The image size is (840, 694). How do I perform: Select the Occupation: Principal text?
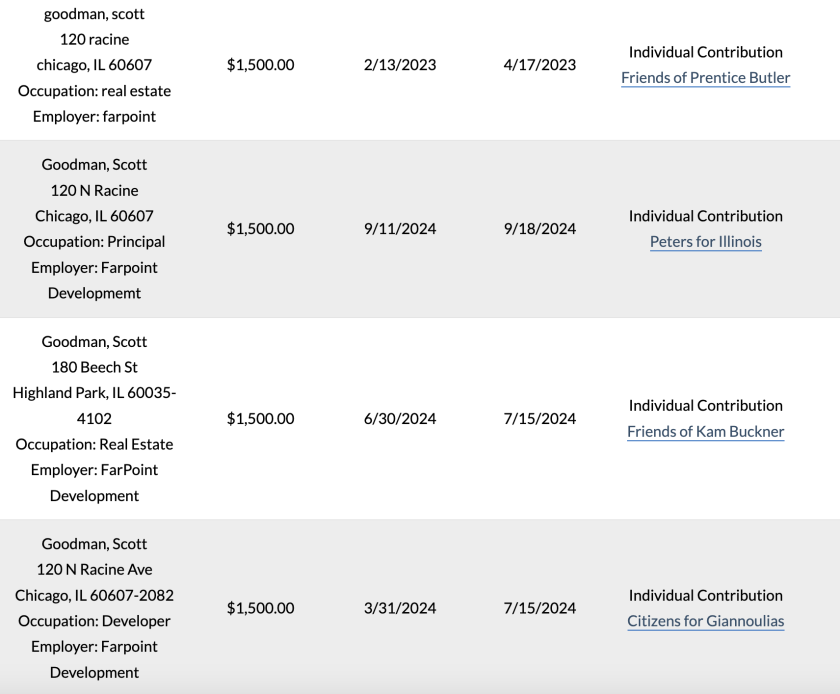click(x=94, y=242)
